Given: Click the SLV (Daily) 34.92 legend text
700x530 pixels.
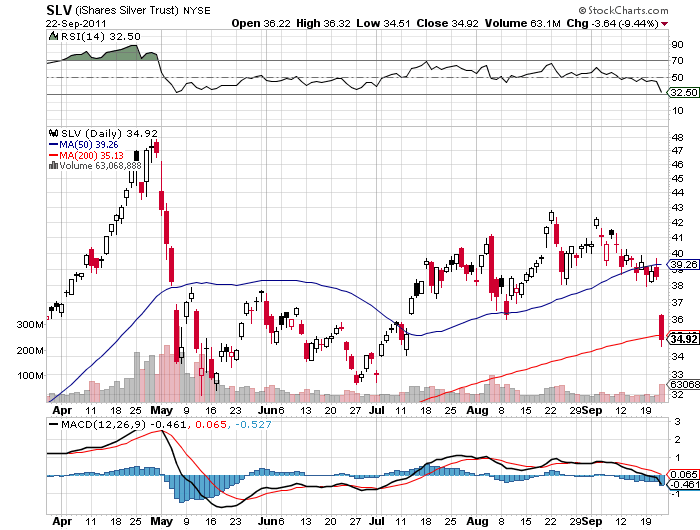Looking at the screenshot, I should (109, 133).
